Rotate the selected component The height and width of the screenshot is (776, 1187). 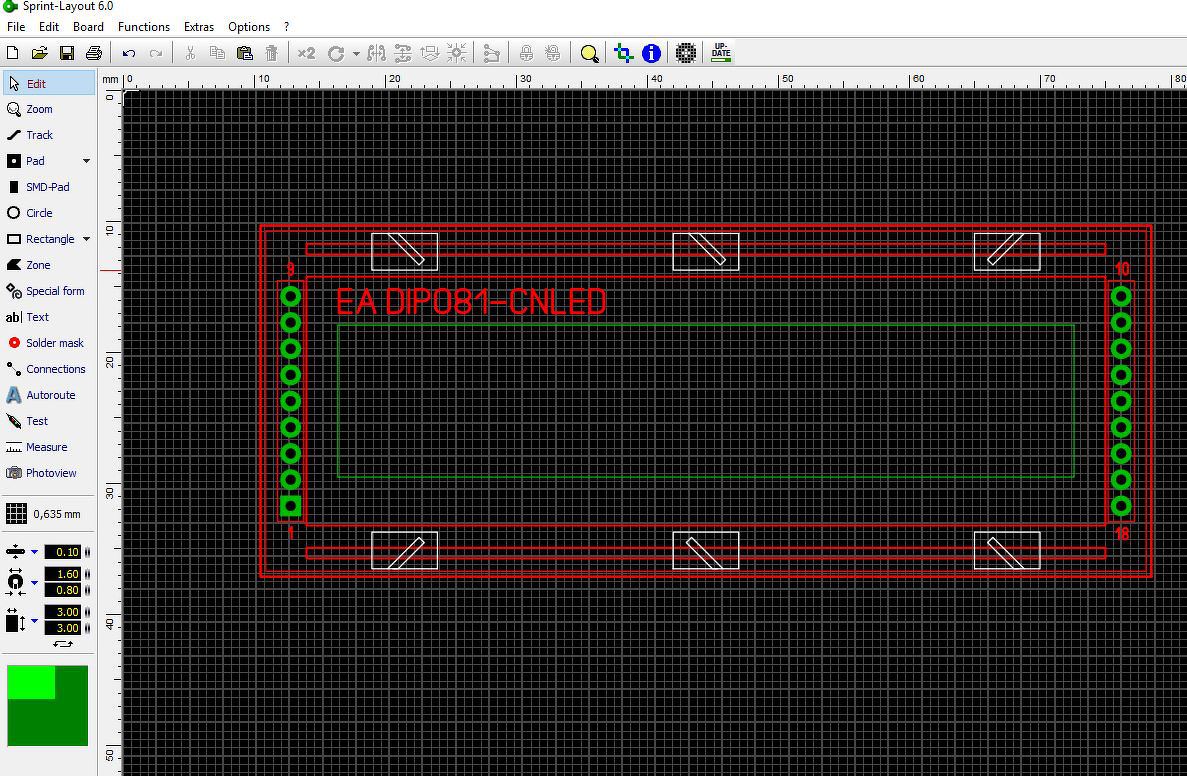pyautogui.click(x=336, y=53)
